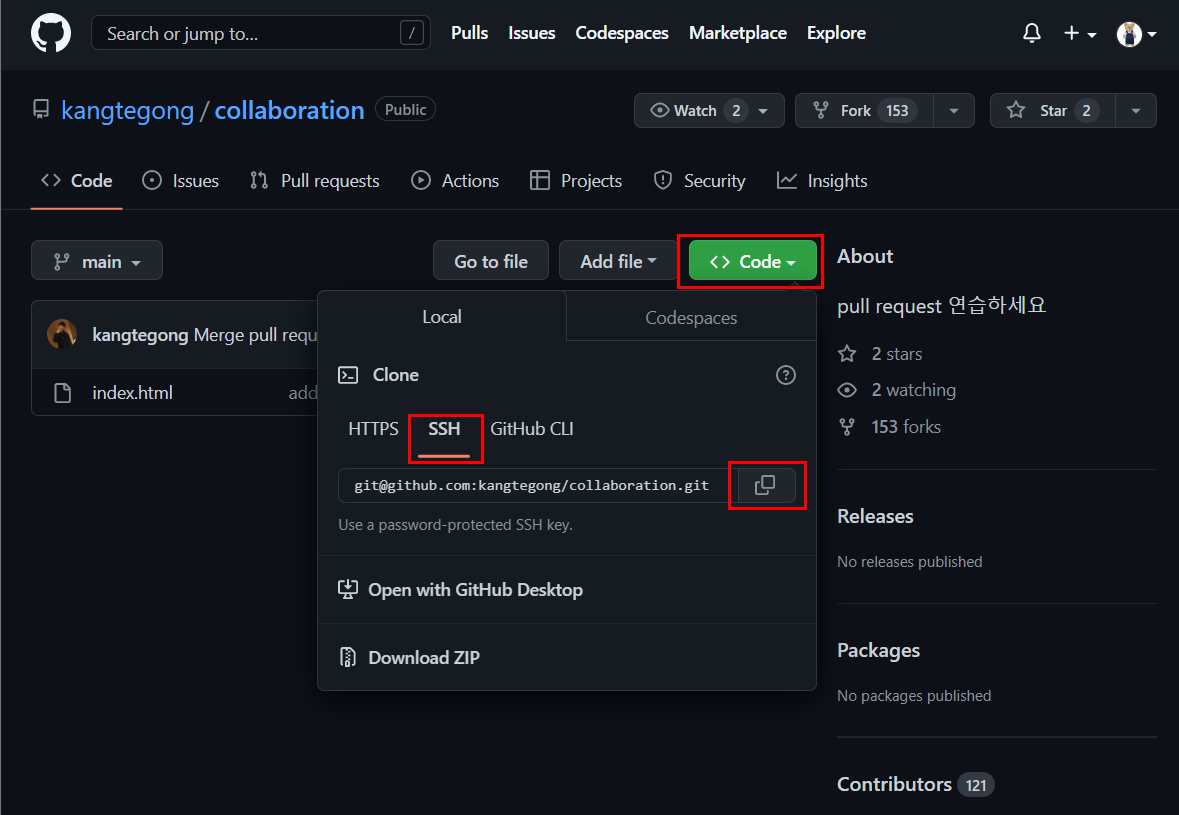Viewport: 1179px width, 815px height.
Task: Open the kangtegong owner profile link
Action: [x=127, y=111]
